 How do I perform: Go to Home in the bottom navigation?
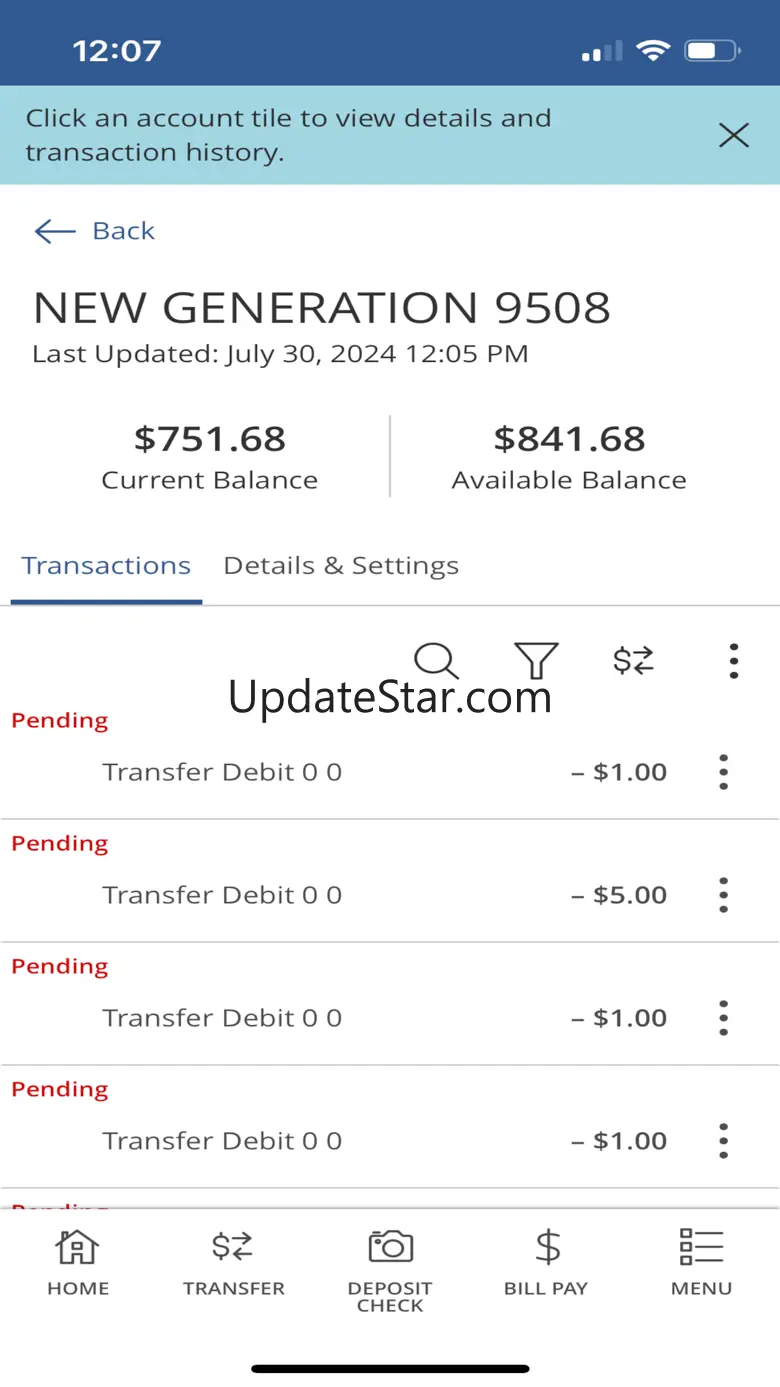[78, 1262]
